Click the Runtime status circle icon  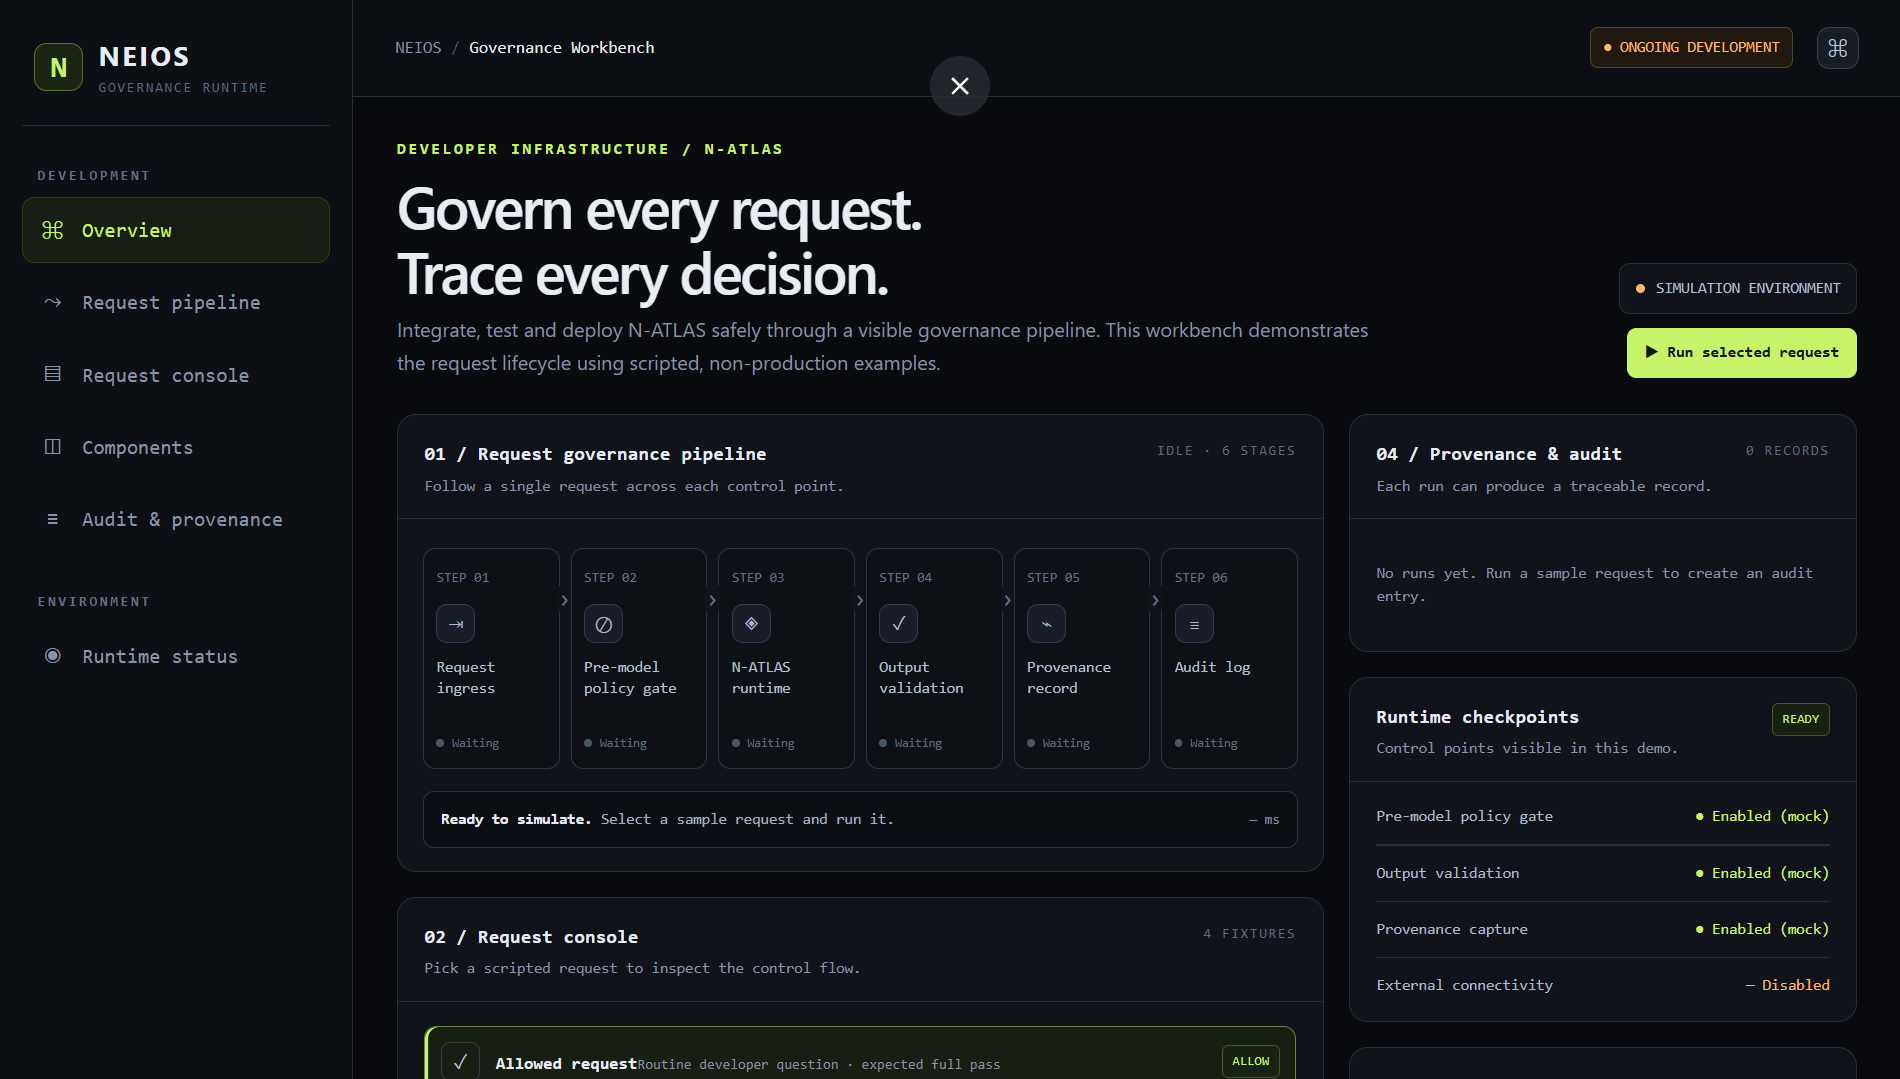(x=53, y=656)
